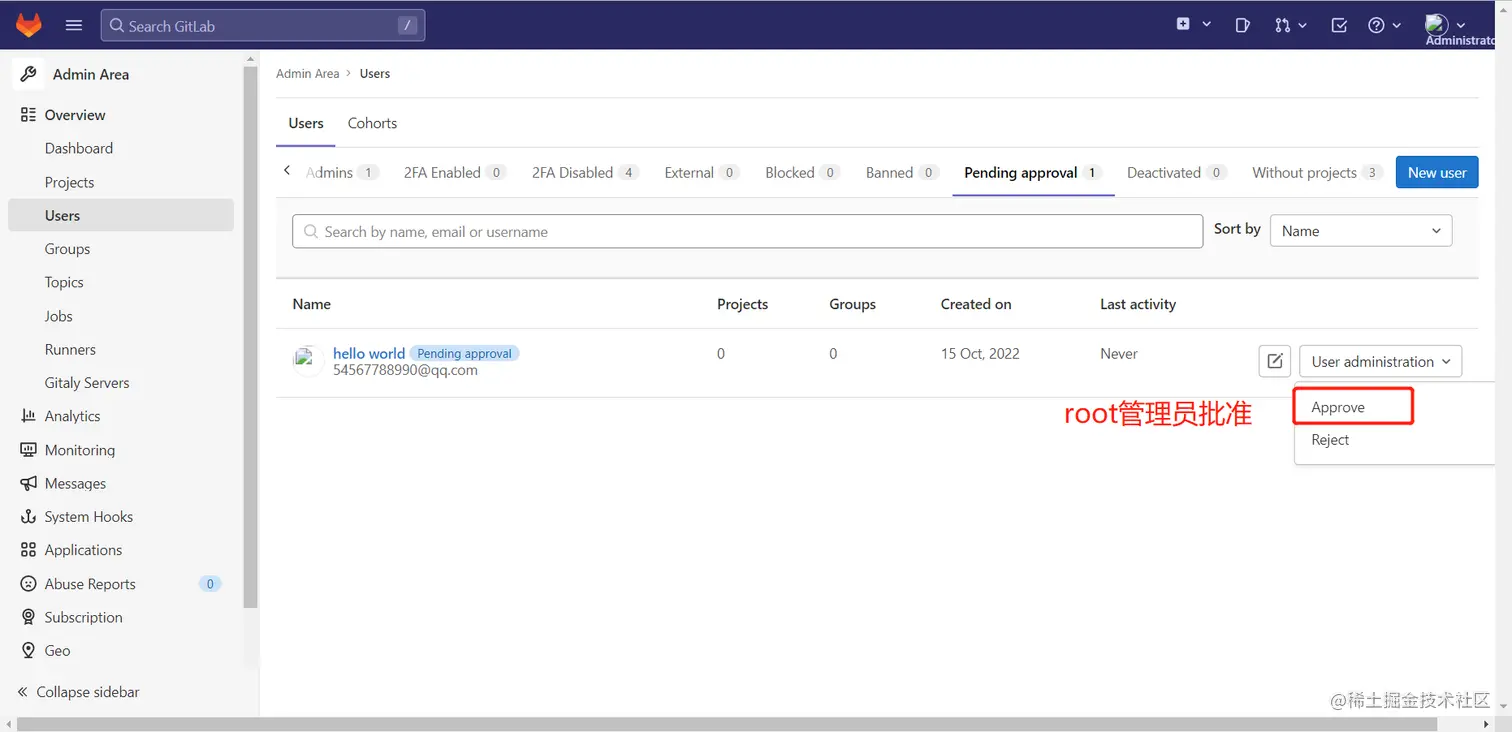The image size is (1512, 732).
Task: Select Reject from the dropdown menu
Action: point(1330,440)
